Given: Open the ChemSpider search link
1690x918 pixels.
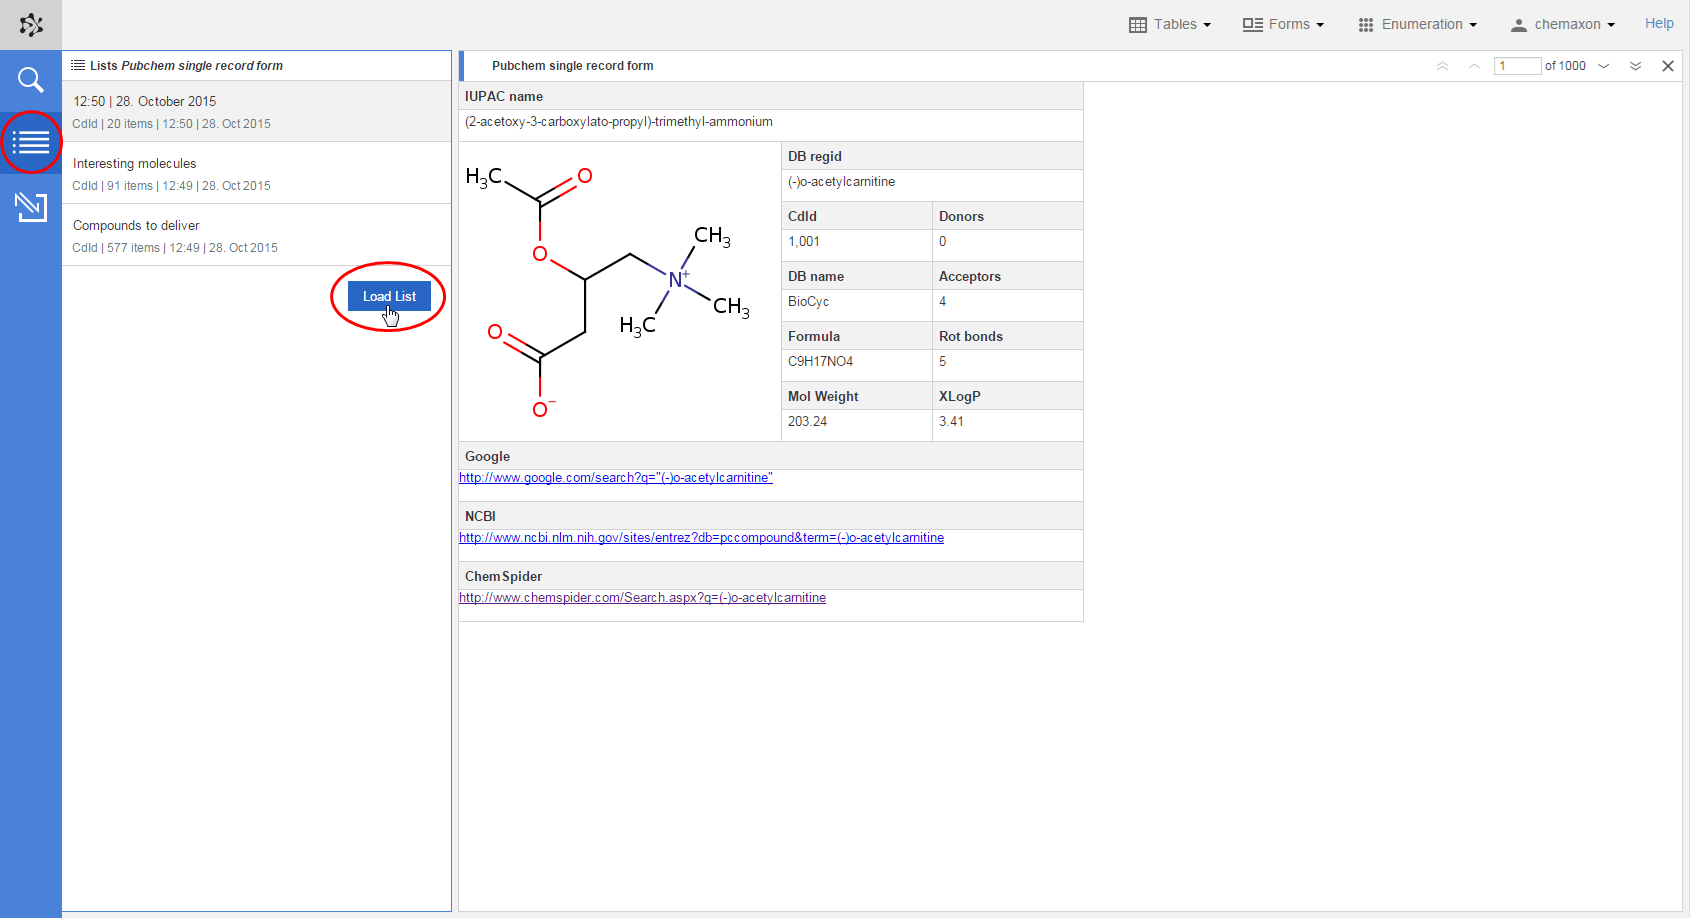Looking at the screenshot, I should tap(642, 598).
